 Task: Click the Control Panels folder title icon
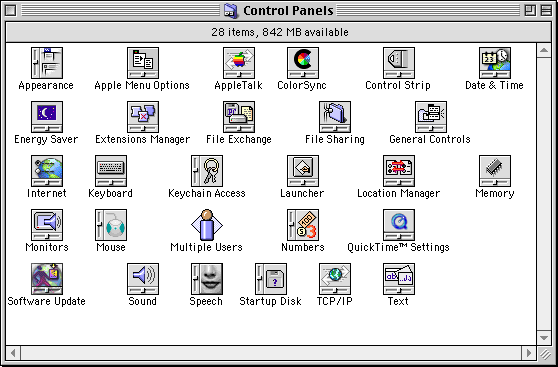click(231, 11)
